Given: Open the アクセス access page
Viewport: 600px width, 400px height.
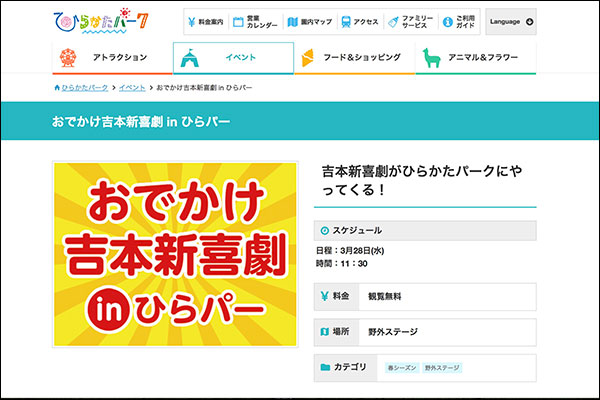Looking at the screenshot, I should pyautogui.click(x=357, y=21).
